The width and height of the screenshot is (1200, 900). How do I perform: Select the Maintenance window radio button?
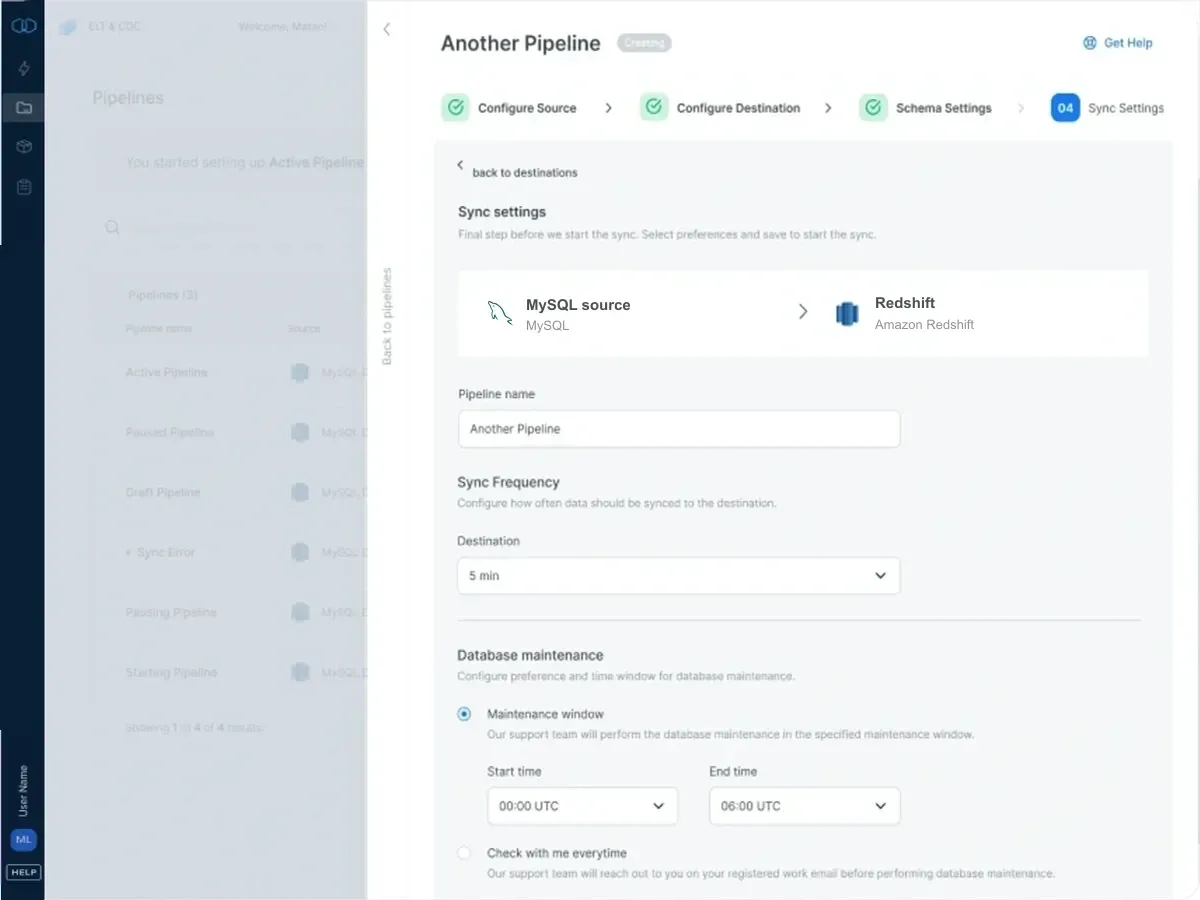pyautogui.click(x=464, y=714)
